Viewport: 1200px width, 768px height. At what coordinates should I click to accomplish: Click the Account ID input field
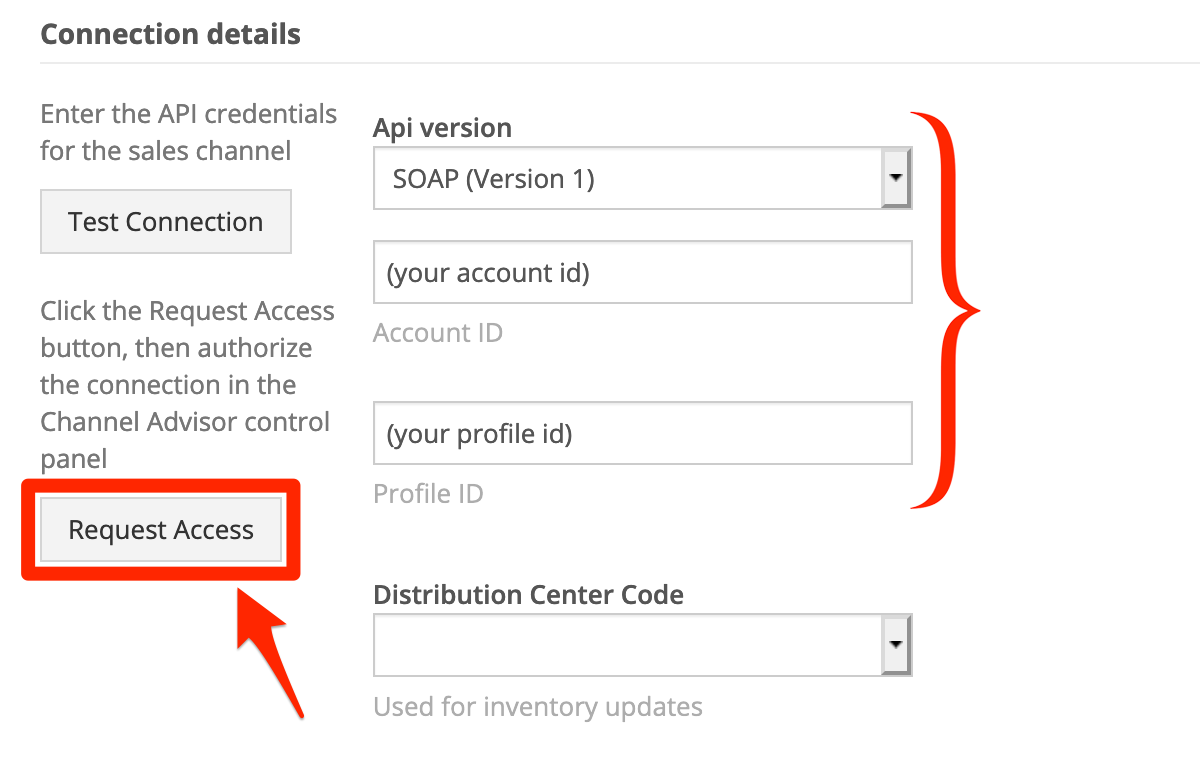point(642,272)
